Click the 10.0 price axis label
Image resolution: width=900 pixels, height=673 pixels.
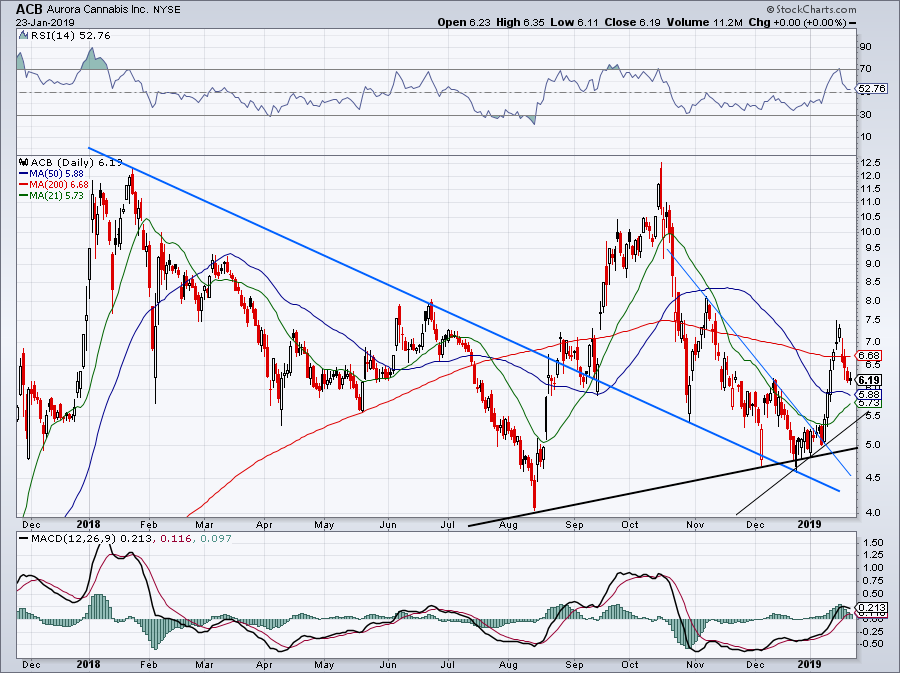869,232
